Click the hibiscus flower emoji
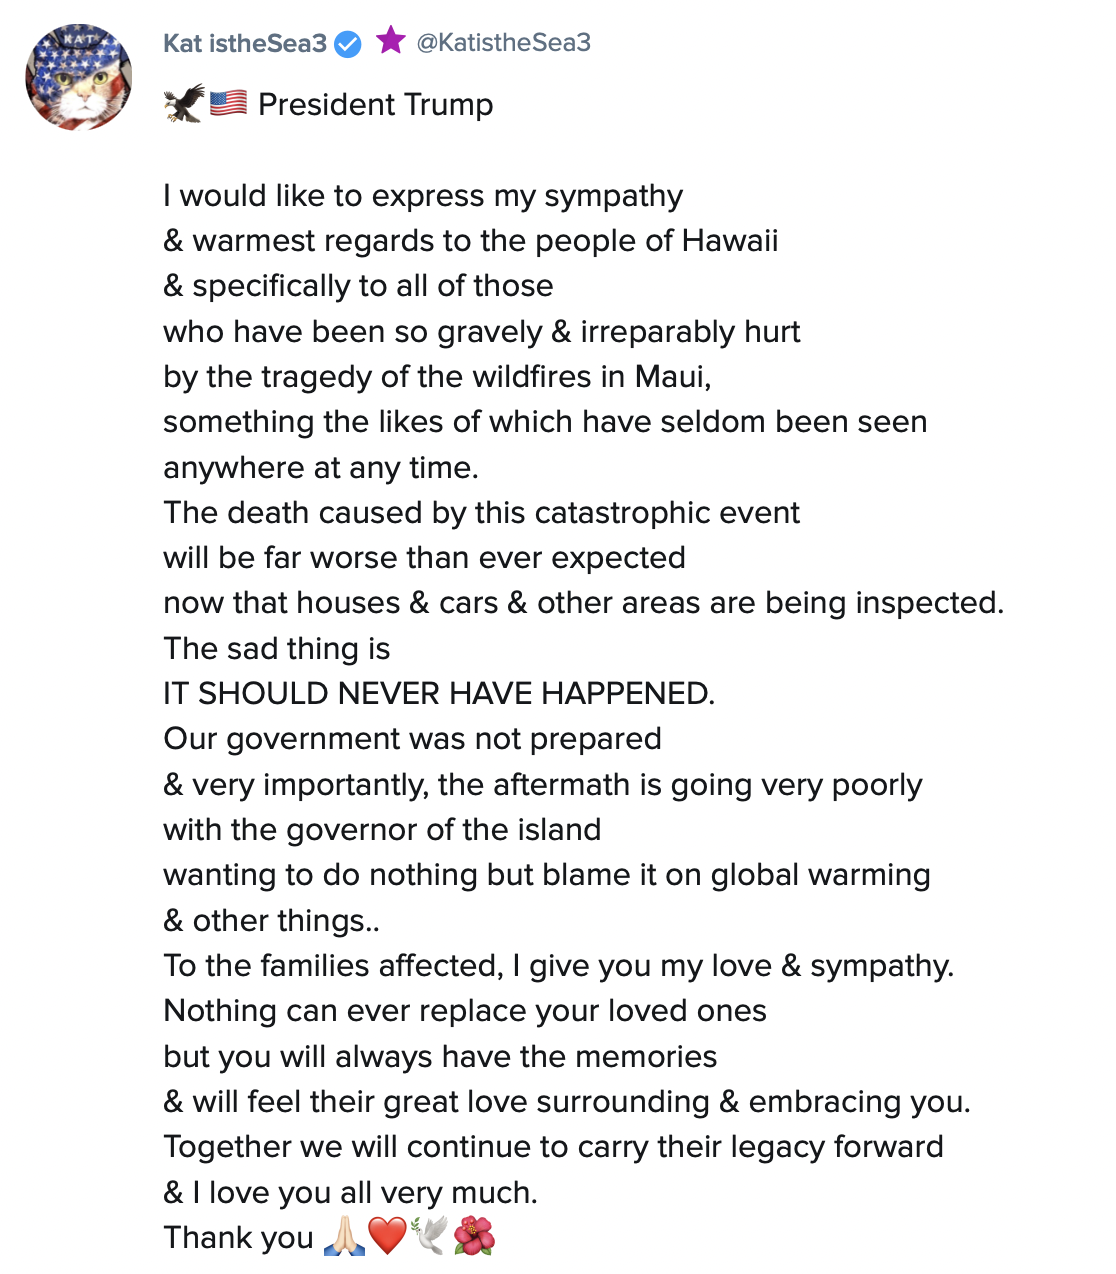Viewport: 1116px width, 1274px height. (474, 1237)
